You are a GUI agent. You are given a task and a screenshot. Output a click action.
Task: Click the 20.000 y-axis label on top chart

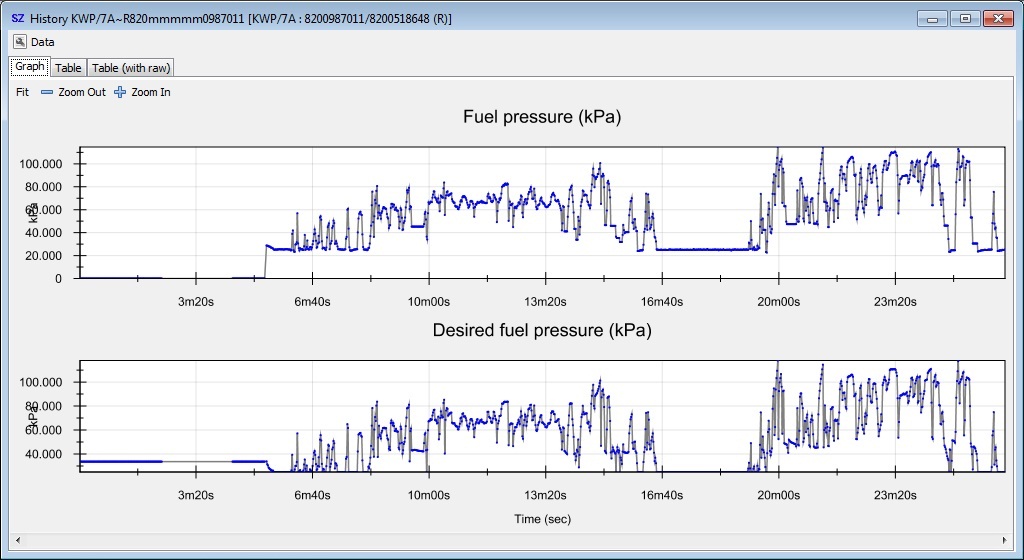click(x=43, y=256)
